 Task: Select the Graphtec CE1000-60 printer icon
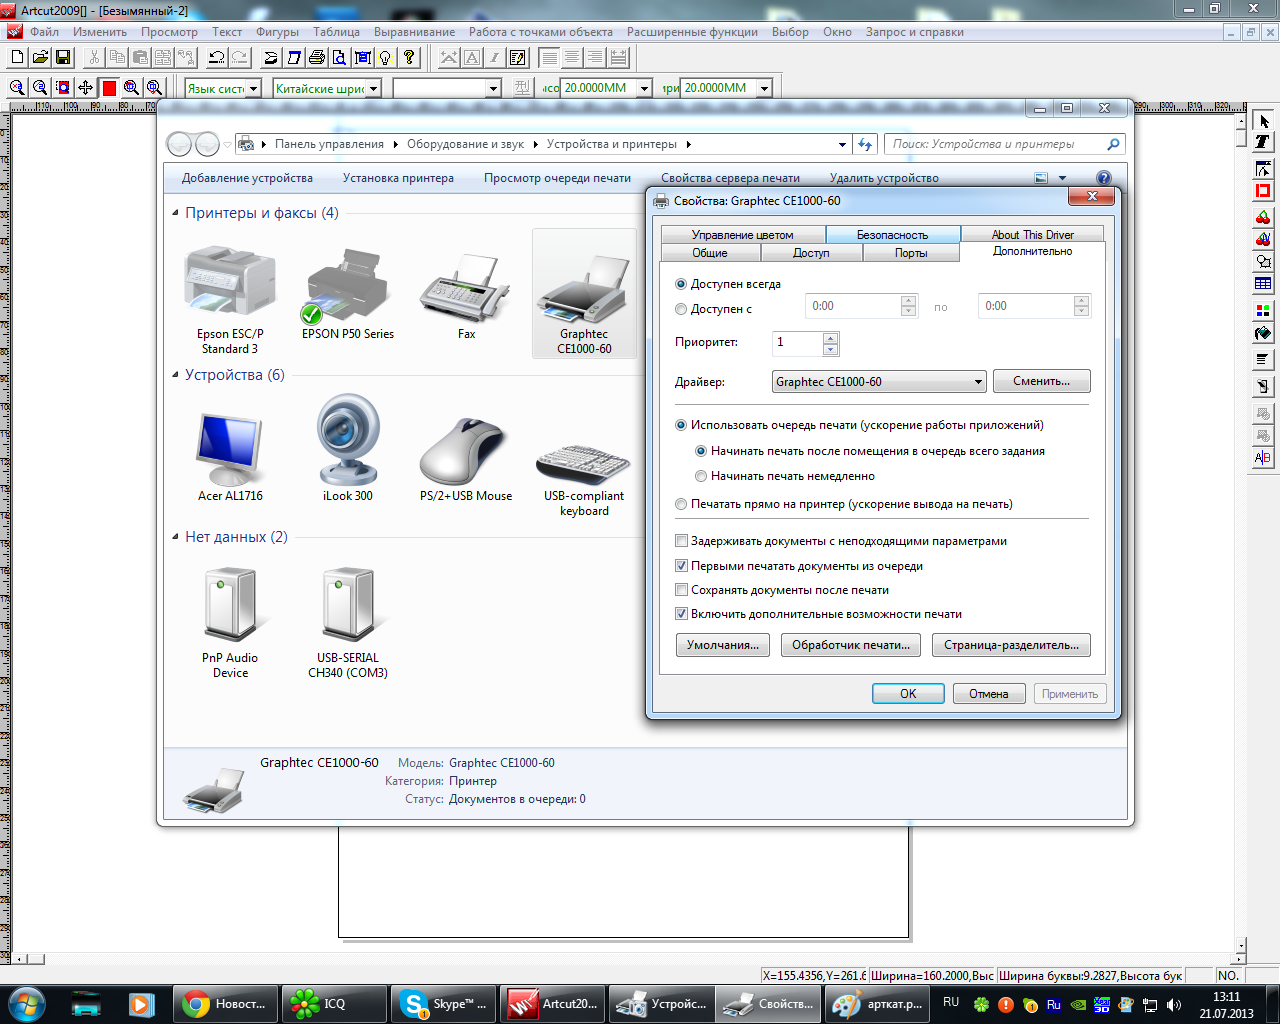(584, 293)
